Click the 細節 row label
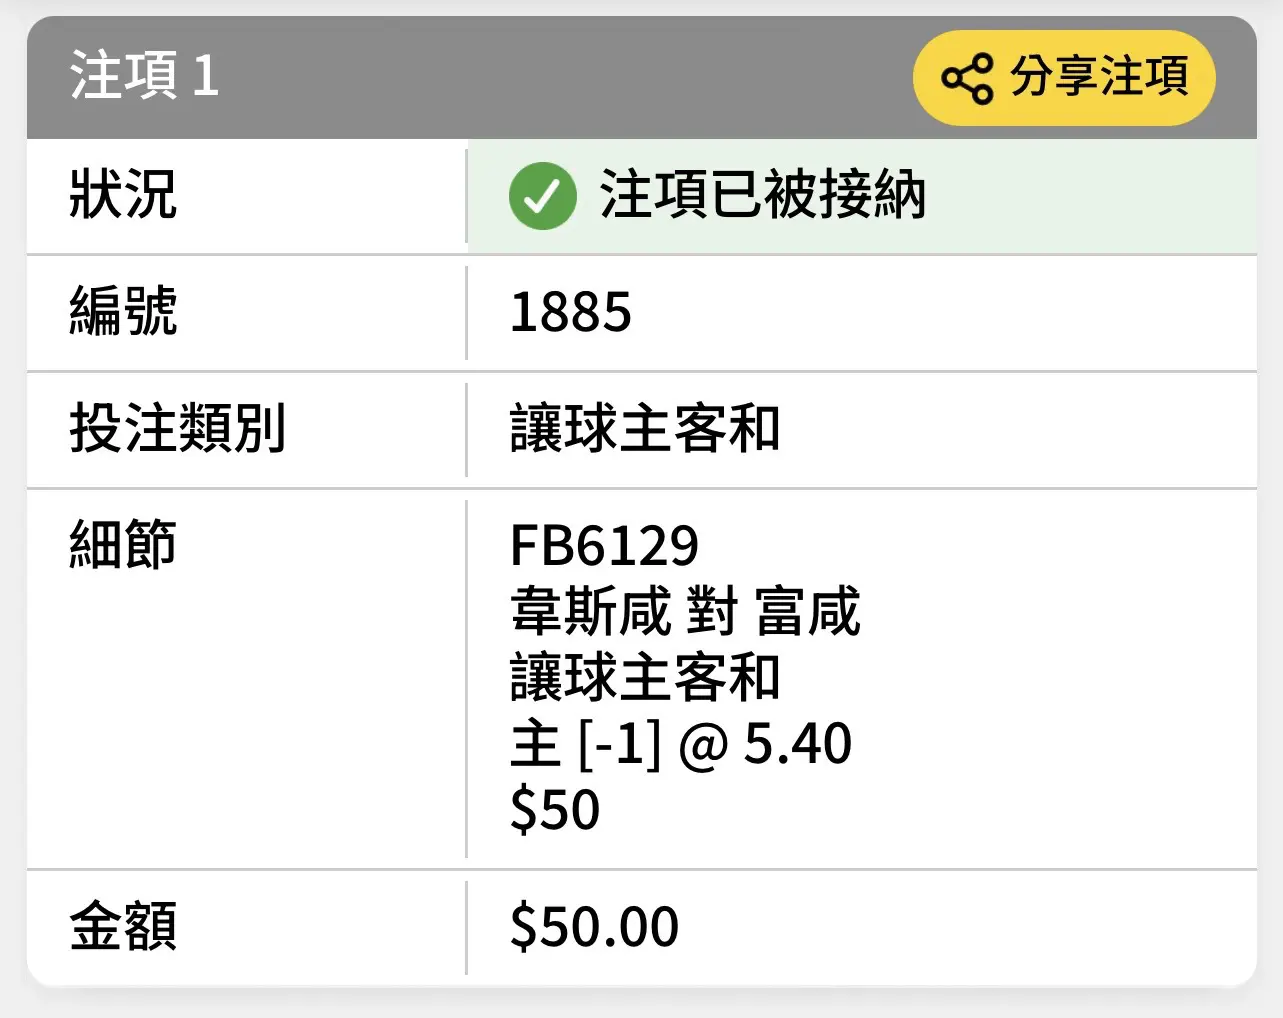The height and width of the screenshot is (1018, 1283). 123,545
